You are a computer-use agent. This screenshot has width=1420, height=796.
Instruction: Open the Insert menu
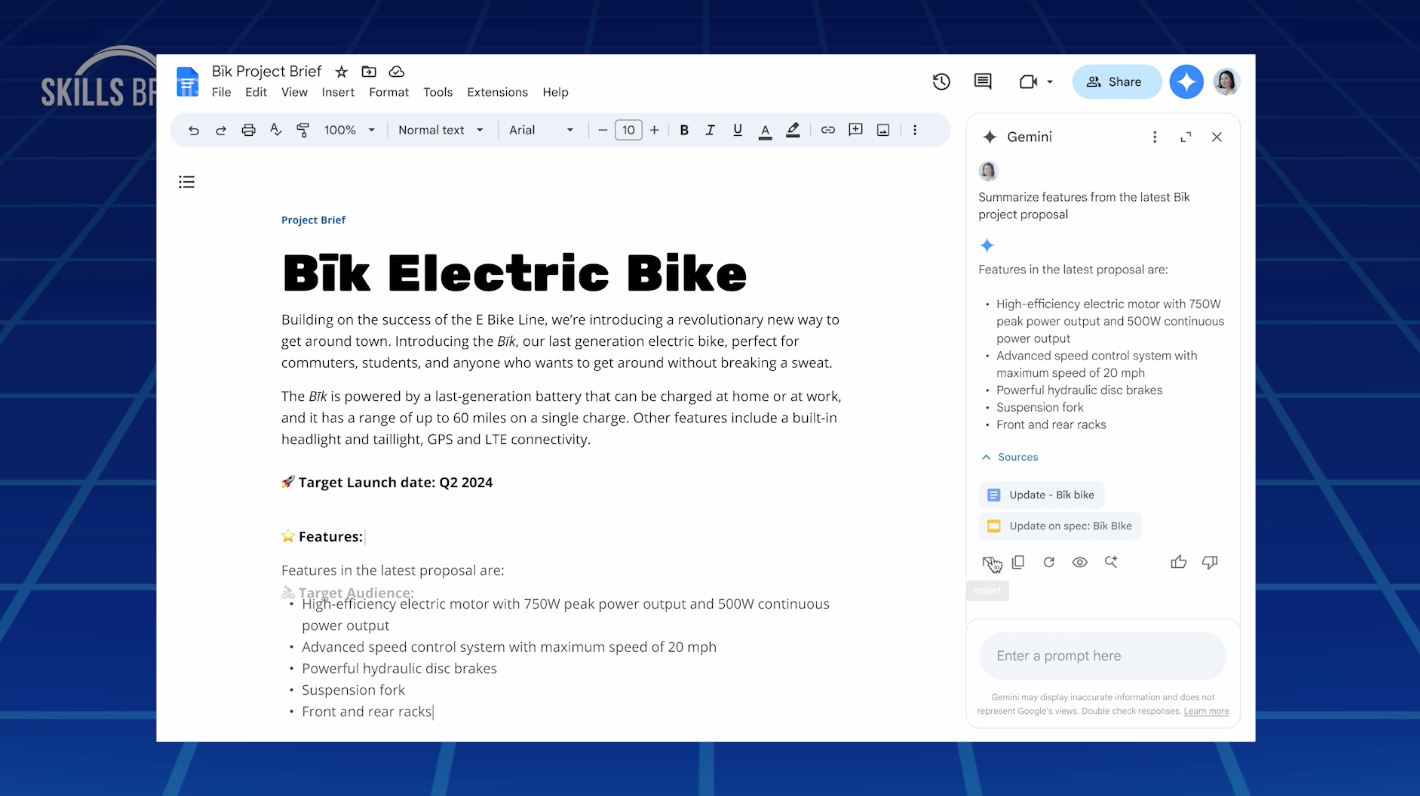338,92
